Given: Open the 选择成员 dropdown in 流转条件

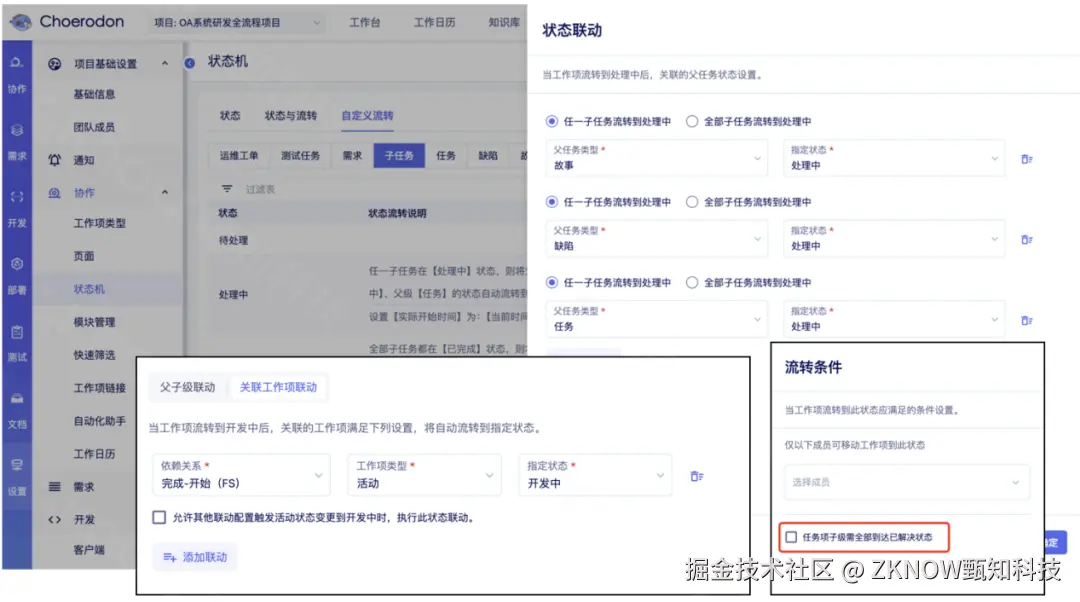Looking at the screenshot, I should [906, 481].
